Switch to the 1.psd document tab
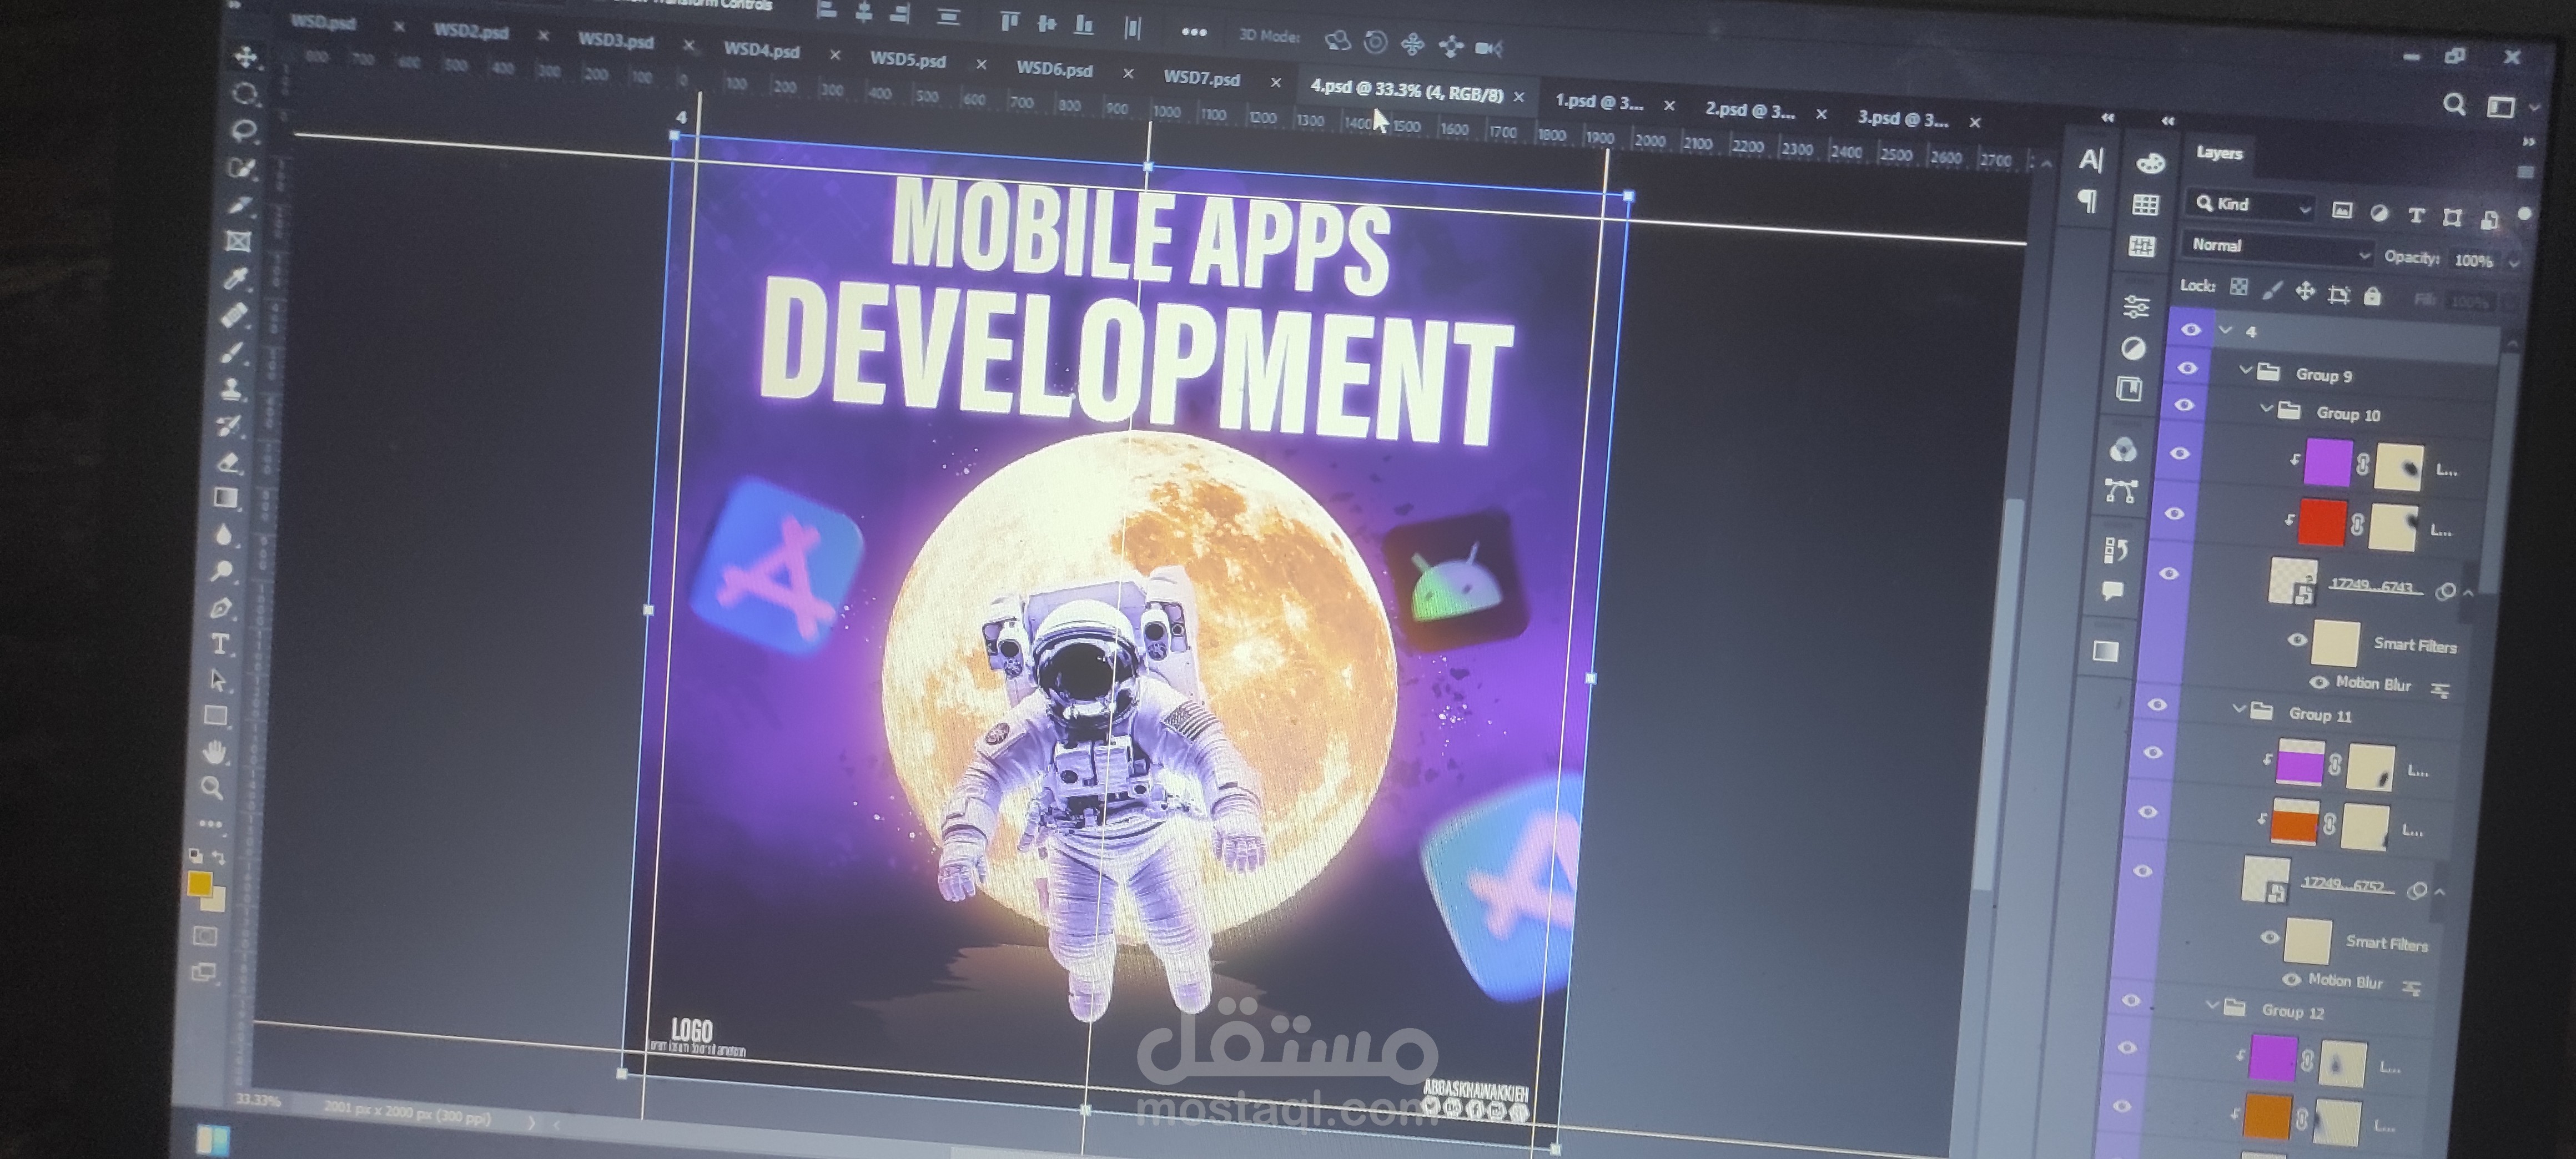The height and width of the screenshot is (1159, 2576). coord(1599,101)
